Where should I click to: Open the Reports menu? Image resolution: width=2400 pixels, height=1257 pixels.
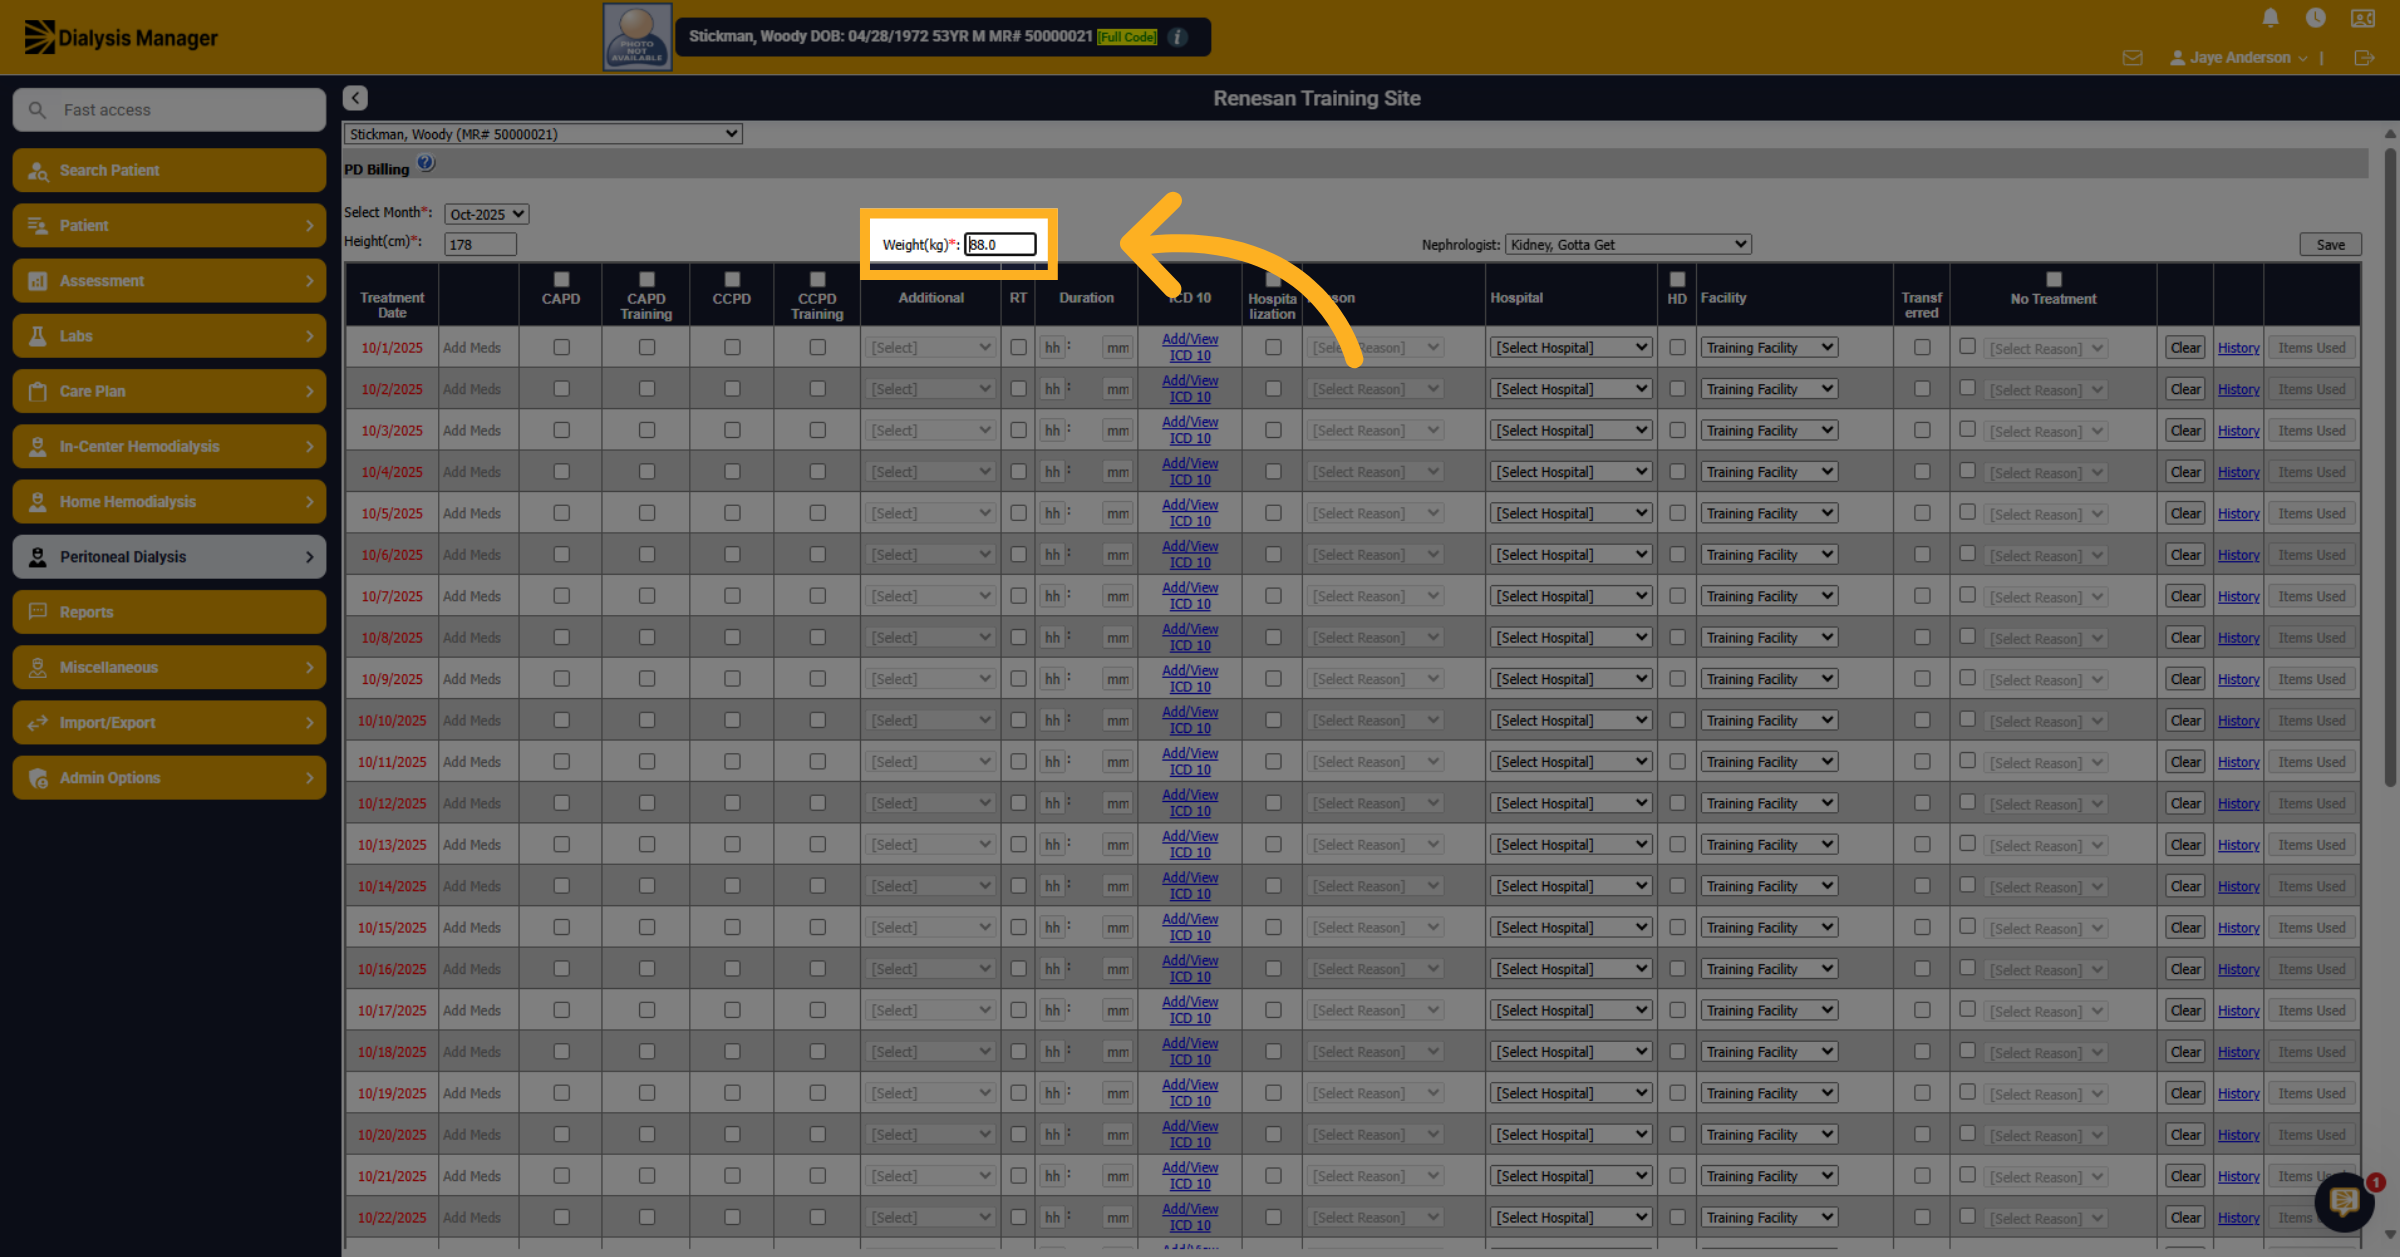pyautogui.click(x=169, y=612)
